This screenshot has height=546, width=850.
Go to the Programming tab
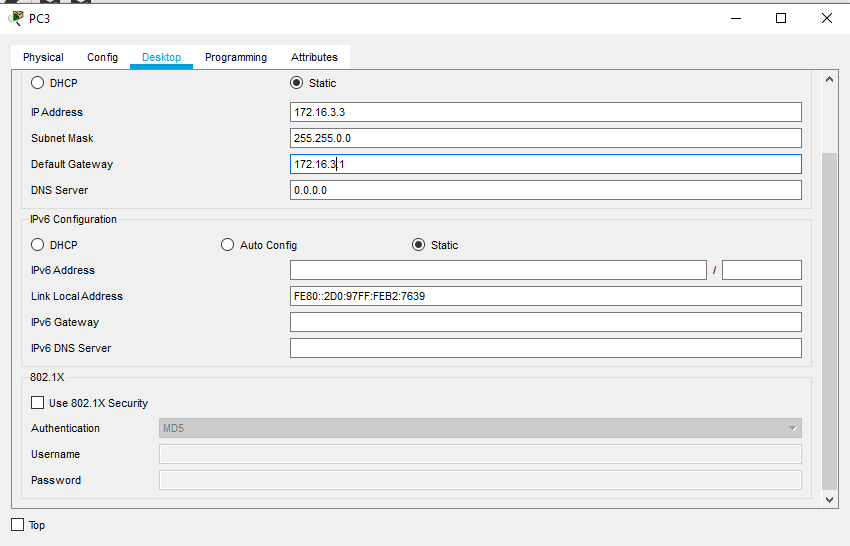point(236,57)
